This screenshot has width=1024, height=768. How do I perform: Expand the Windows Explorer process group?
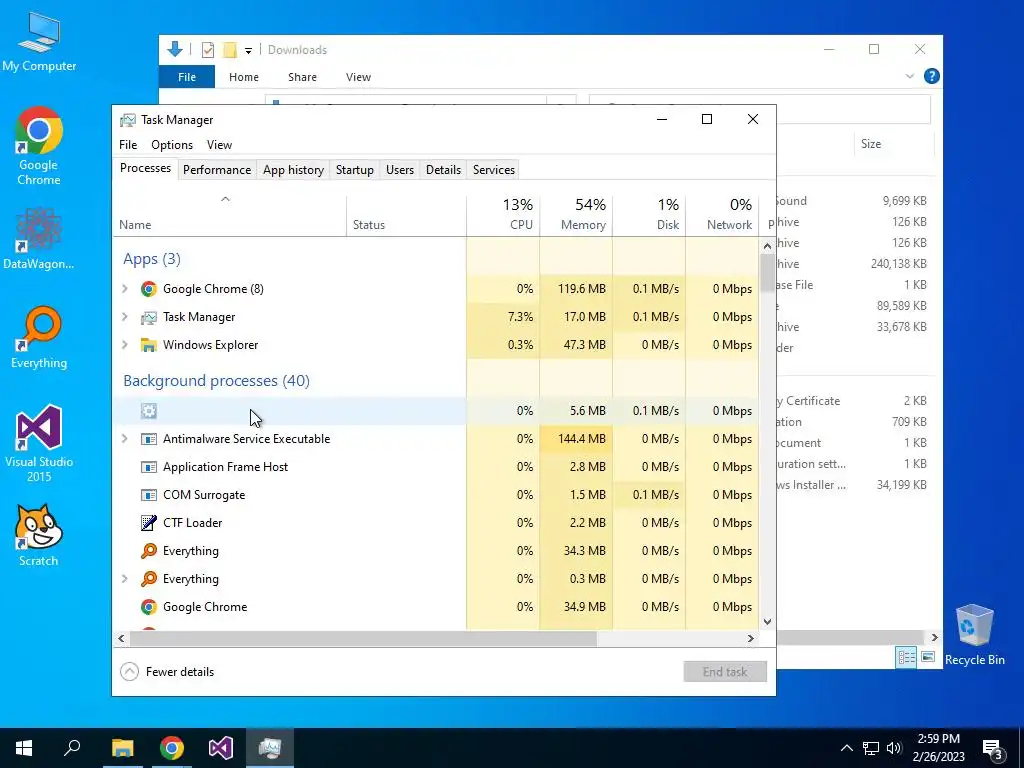125,345
